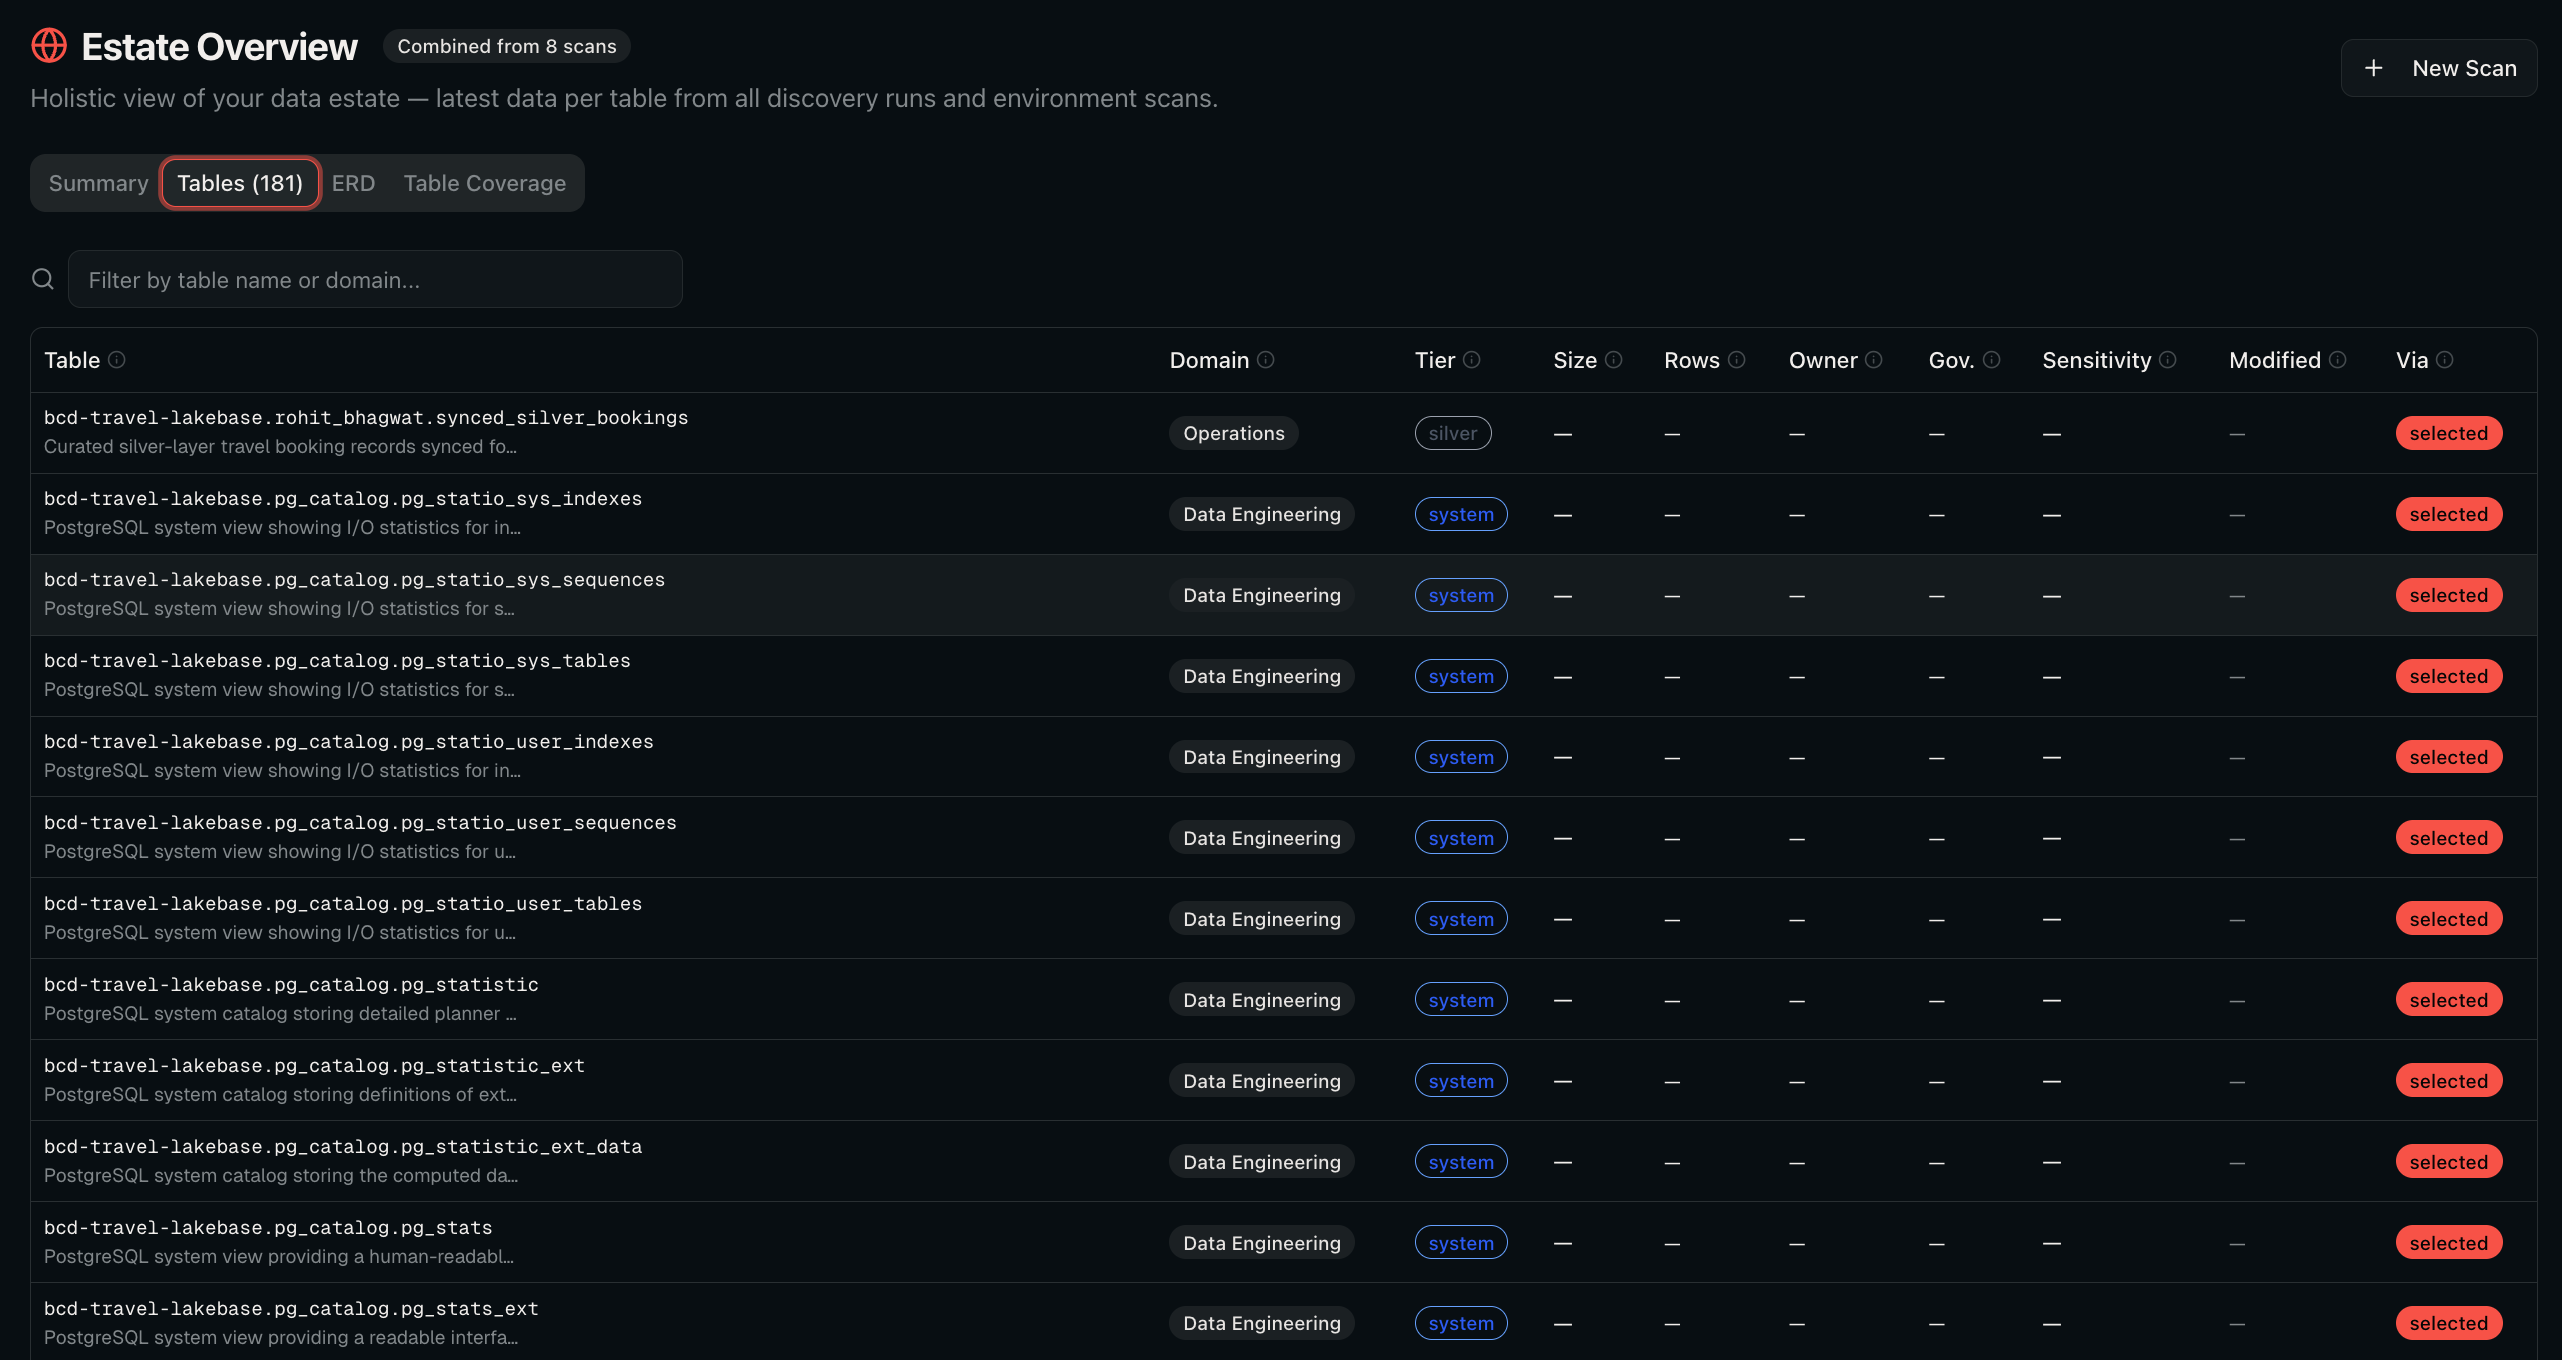2562x1360 pixels.
Task: Click selected badge for pg_stats_ext
Action: (2449, 1324)
